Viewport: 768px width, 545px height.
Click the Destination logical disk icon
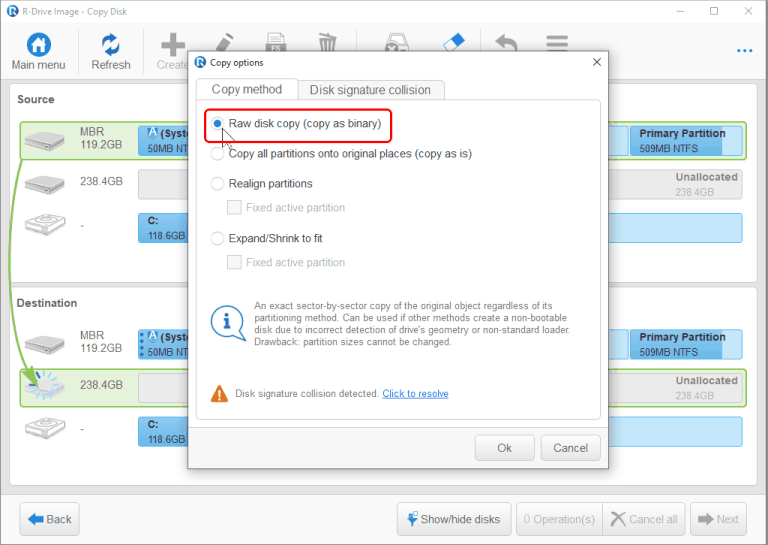pos(45,427)
